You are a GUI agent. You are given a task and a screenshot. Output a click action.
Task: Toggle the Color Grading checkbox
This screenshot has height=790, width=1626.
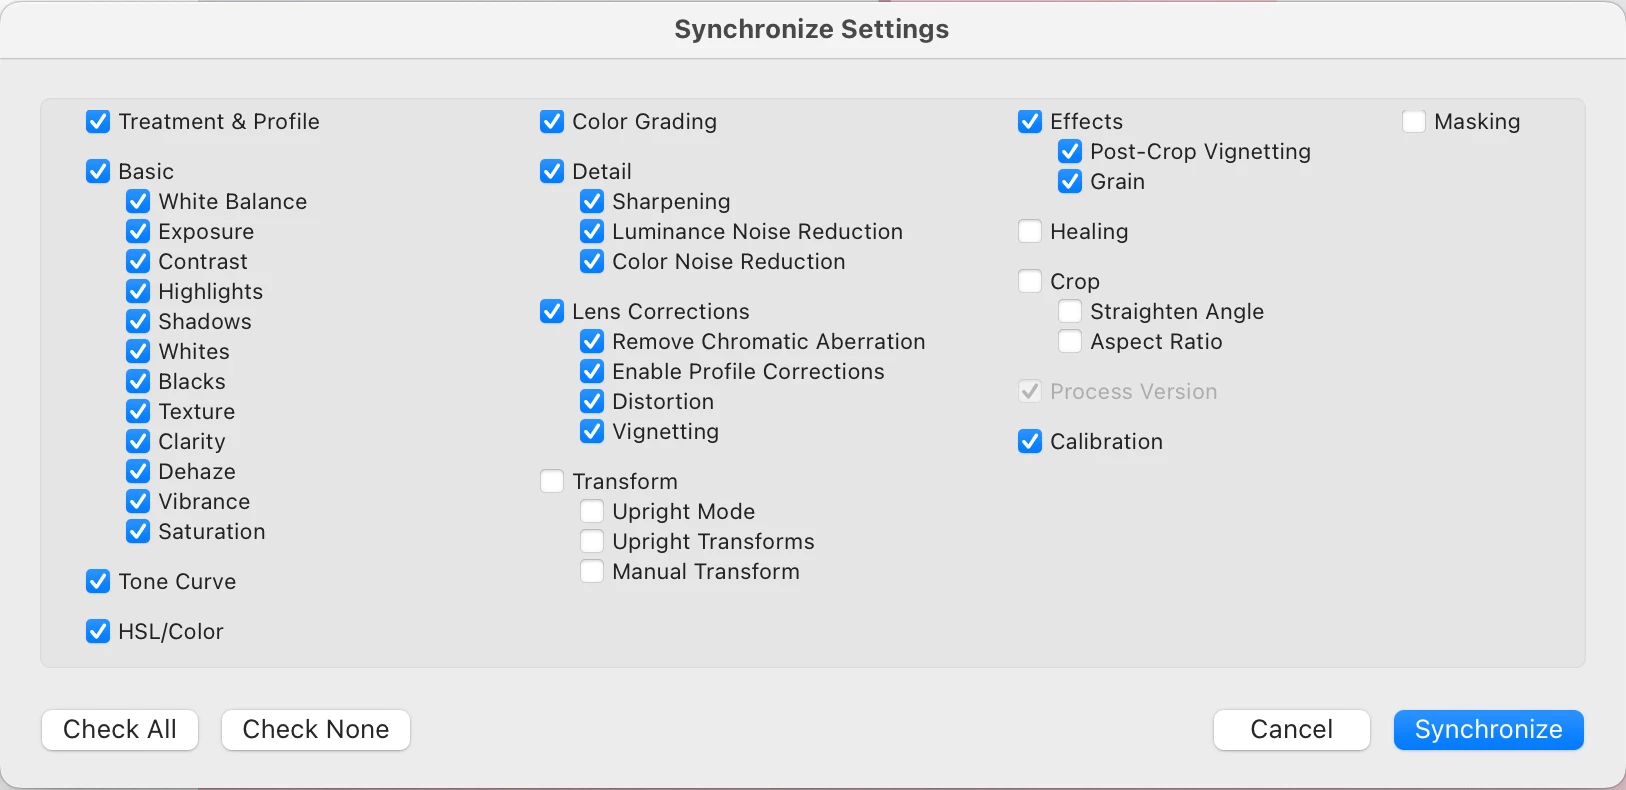[x=552, y=122]
